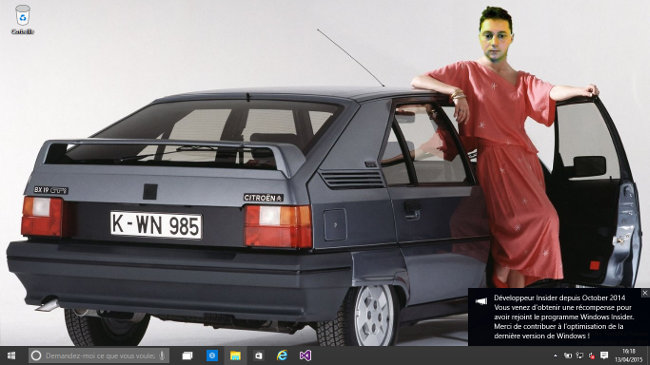Open the Windows Start menu
The height and width of the screenshot is (365, 650).
11,356
